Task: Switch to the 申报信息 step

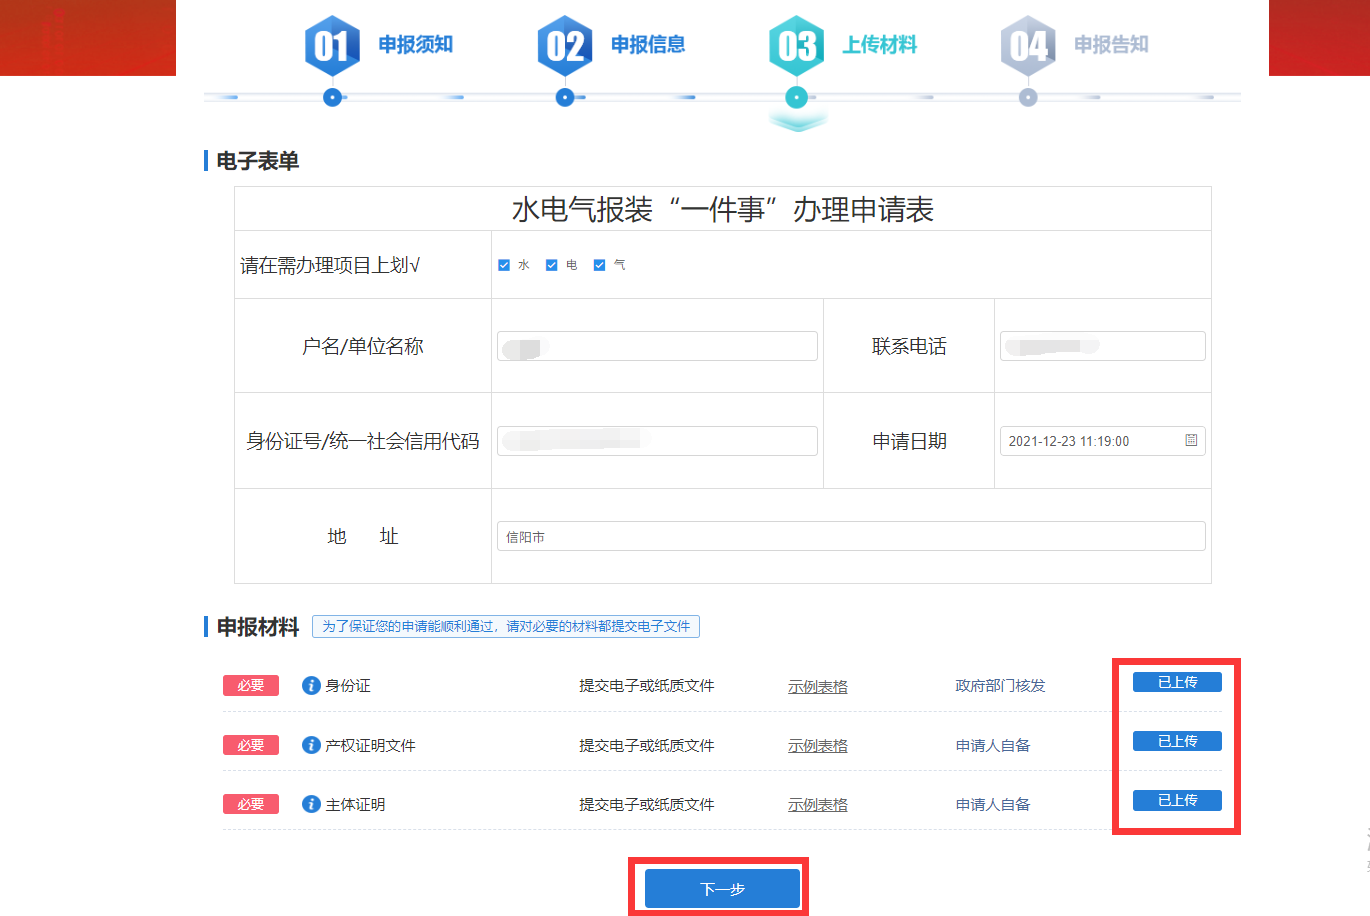Action: pyautogui.click(x=648, y=45)
